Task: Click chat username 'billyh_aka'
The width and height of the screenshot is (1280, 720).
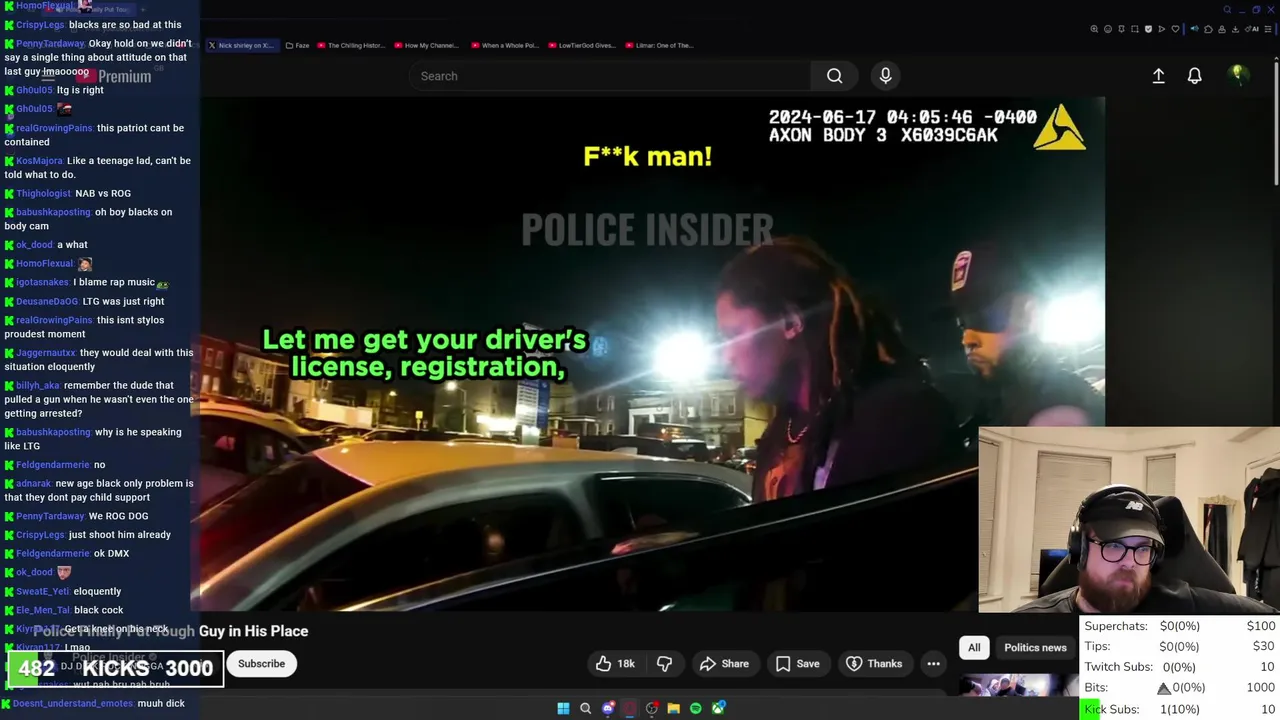Action: pos(38,385)
